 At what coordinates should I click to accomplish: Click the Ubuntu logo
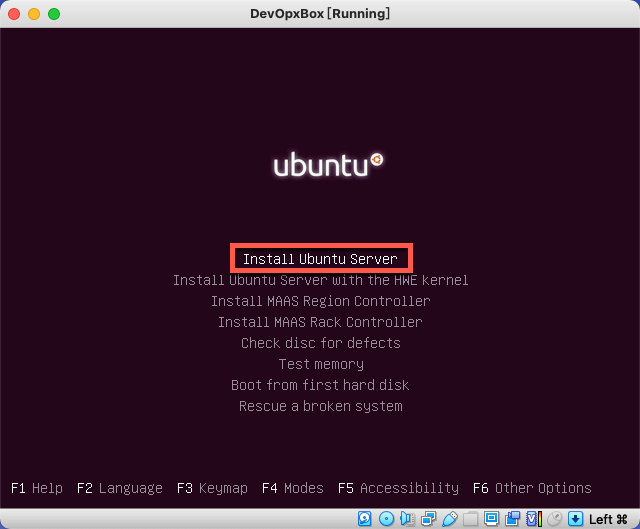coord(328,164)
